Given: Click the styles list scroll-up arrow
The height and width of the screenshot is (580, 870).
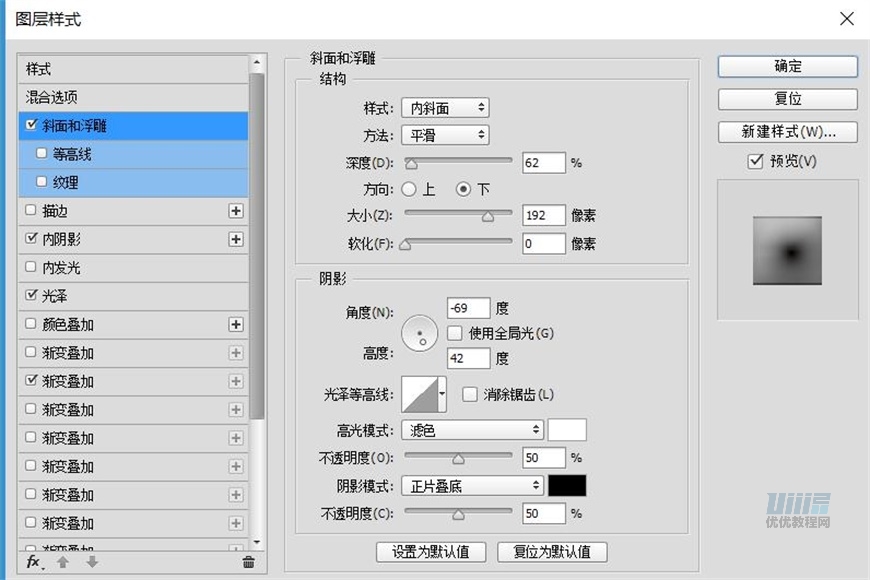Looking at the screenshot, I should 256,62.
